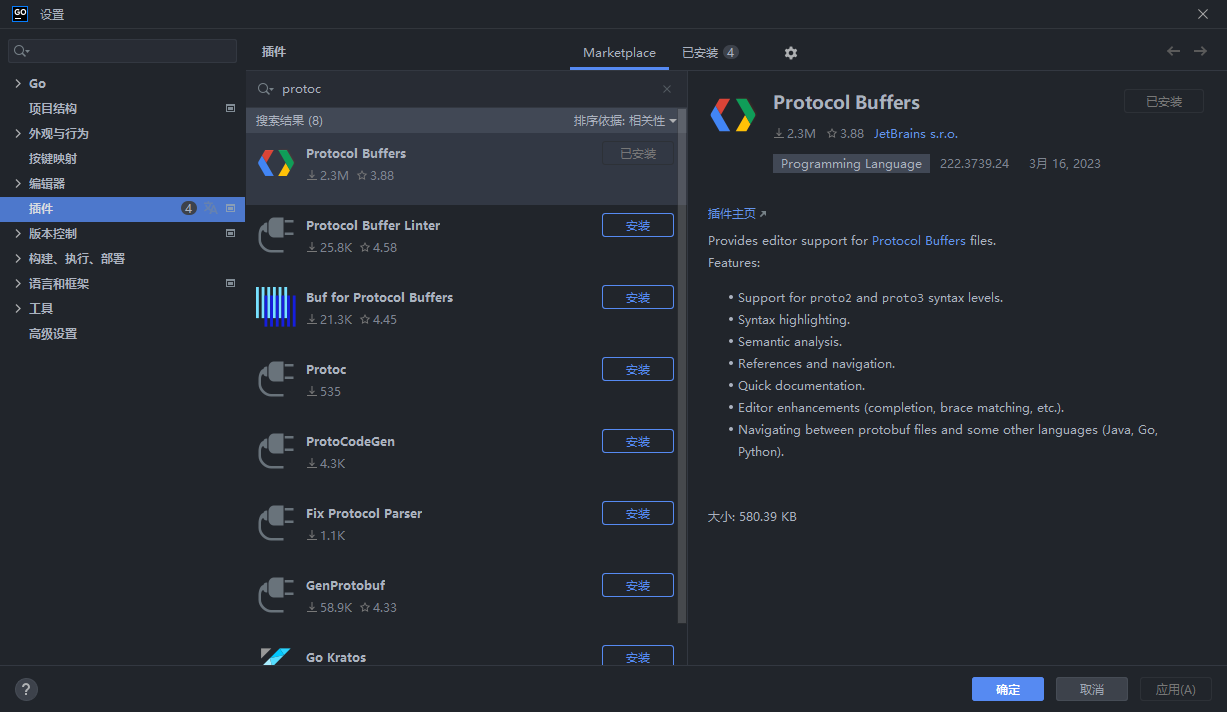1227x712 pixels.
Task: Expand the 编辑器 settings node
Action: [18, 183]
